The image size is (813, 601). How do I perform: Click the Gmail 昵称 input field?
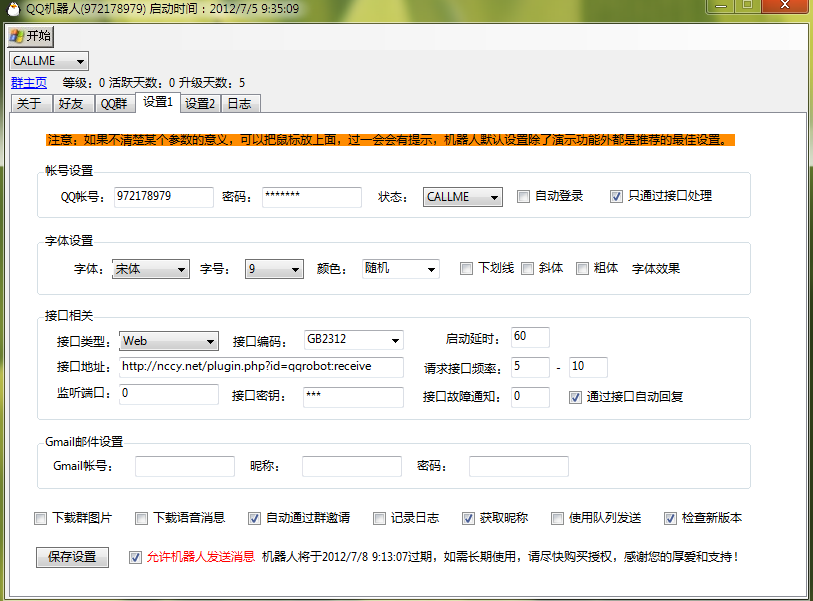(x=352, y=466)
